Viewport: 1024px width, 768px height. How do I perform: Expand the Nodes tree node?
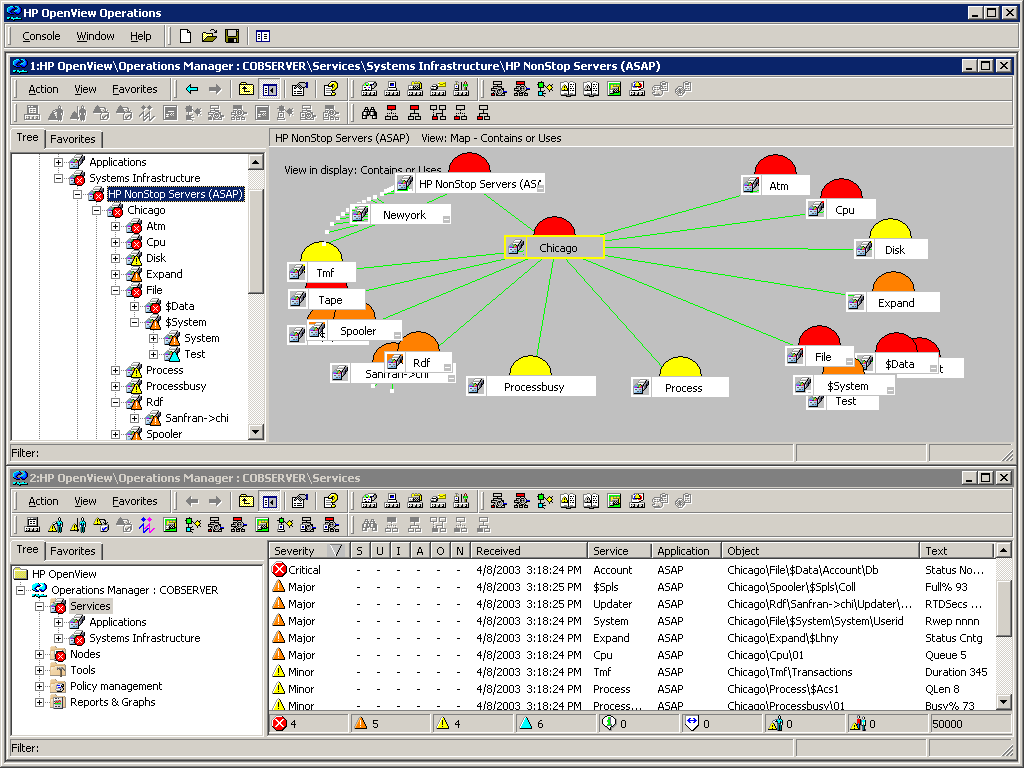[39, 654]
